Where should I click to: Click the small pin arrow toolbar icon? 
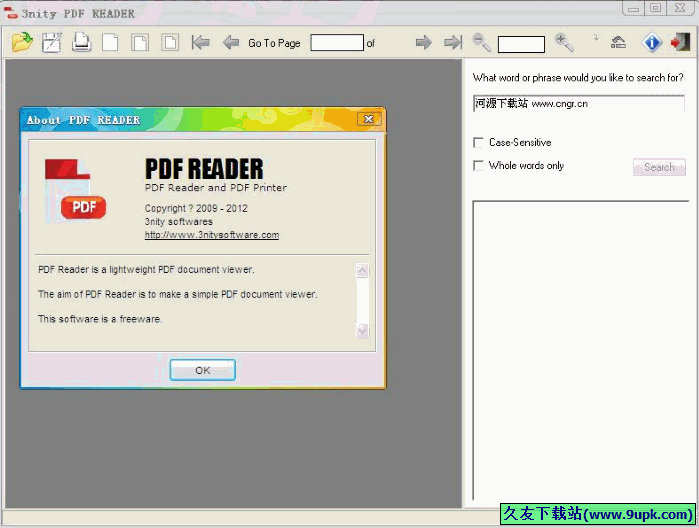[596, 38]
